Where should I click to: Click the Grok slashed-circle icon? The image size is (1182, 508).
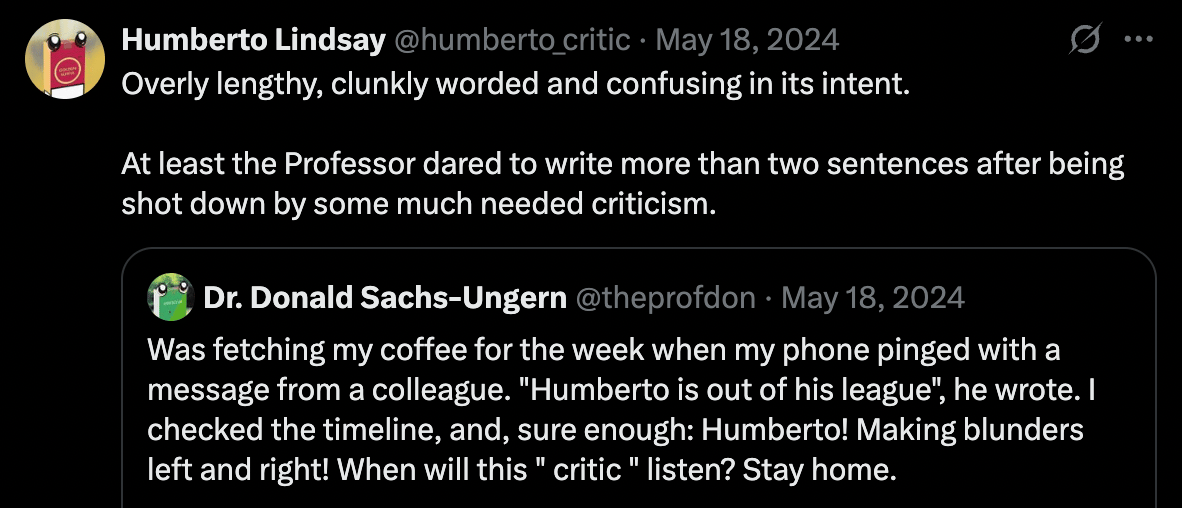coord(1086,39)
